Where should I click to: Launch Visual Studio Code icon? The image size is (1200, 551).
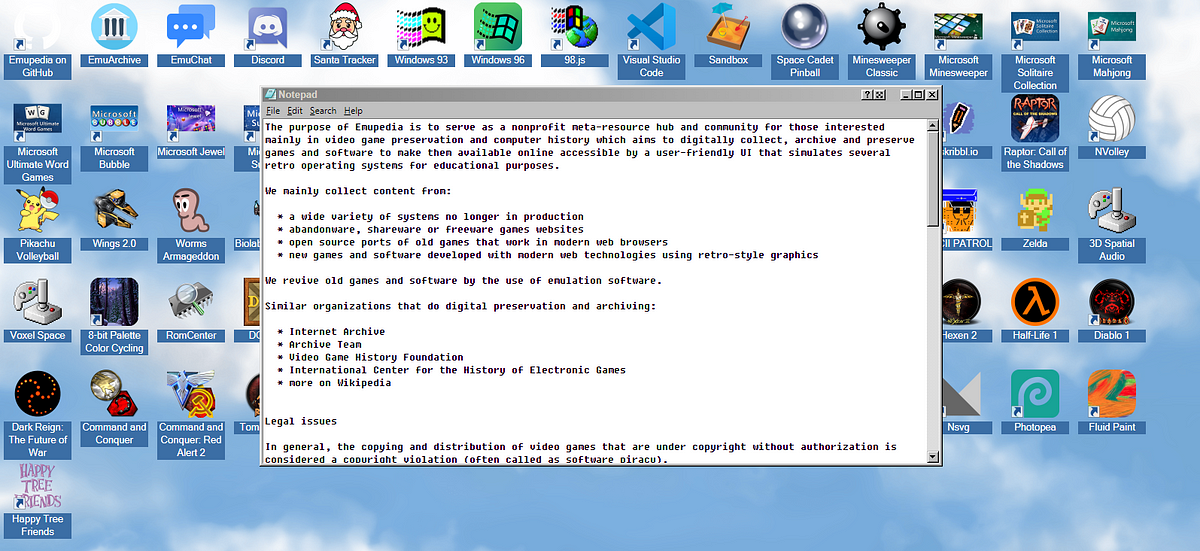[651, 42]
